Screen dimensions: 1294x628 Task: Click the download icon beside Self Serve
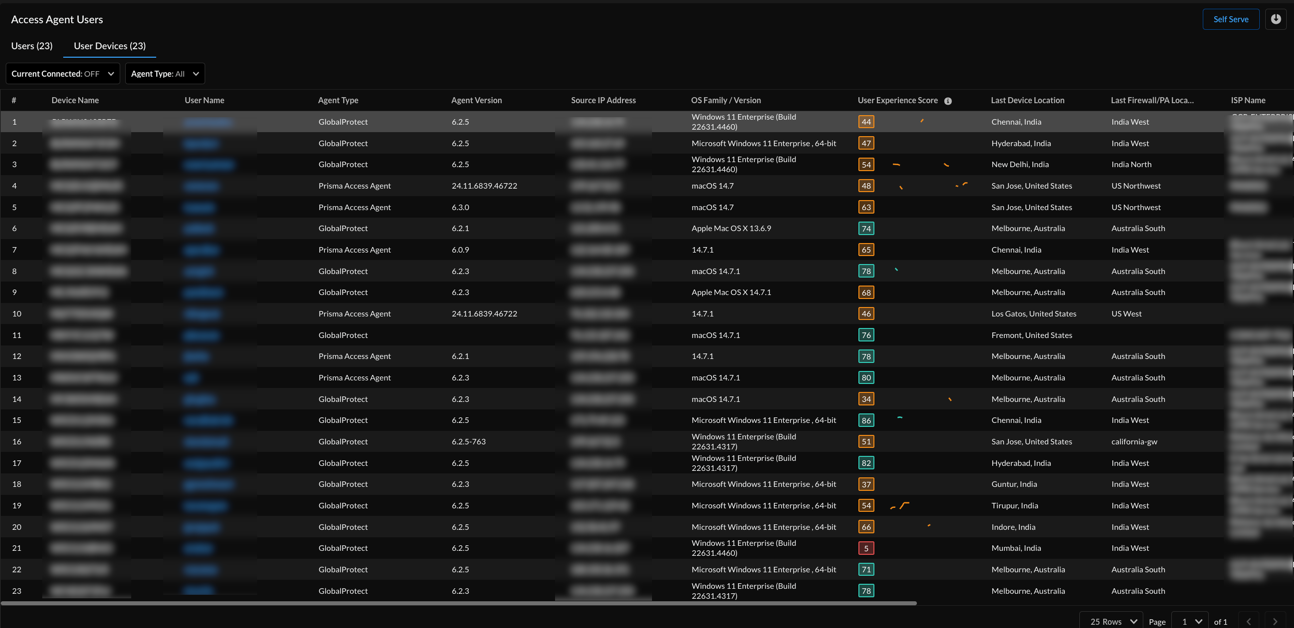coord(1275,19)
